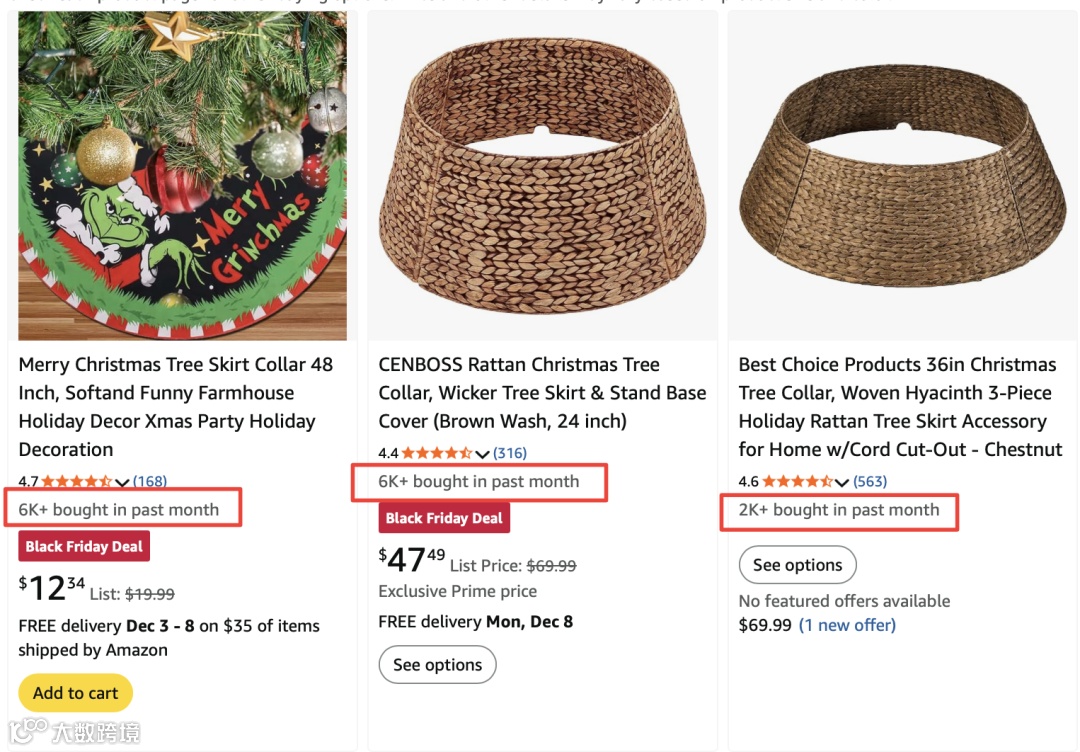Click See options for CENBOSS collar
Screen dimensions: 1080x752
[437, 665]
